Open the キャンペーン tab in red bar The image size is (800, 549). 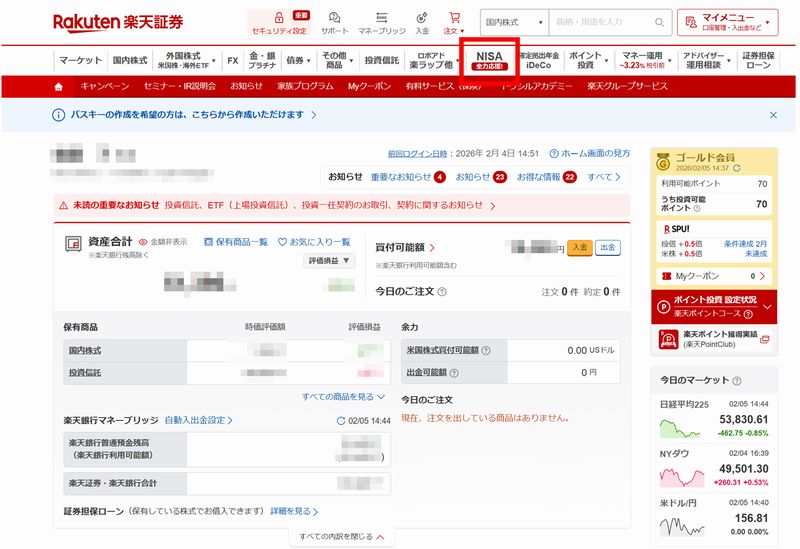pos(105,86)
